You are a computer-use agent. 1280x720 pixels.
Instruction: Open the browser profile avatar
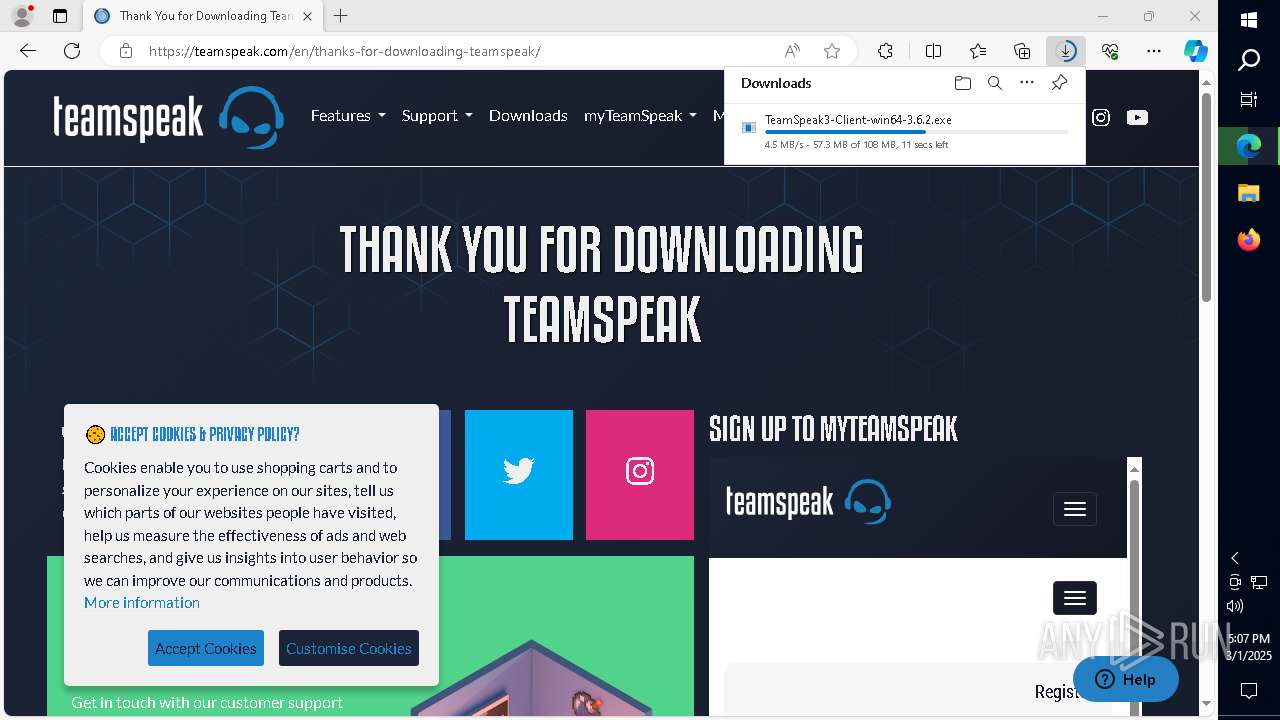22,16
